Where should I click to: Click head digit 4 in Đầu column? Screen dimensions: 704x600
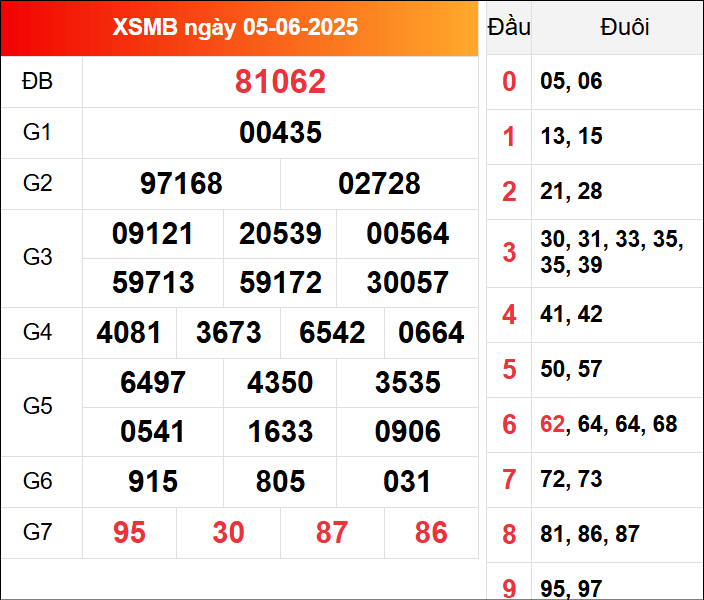(509, 315)
